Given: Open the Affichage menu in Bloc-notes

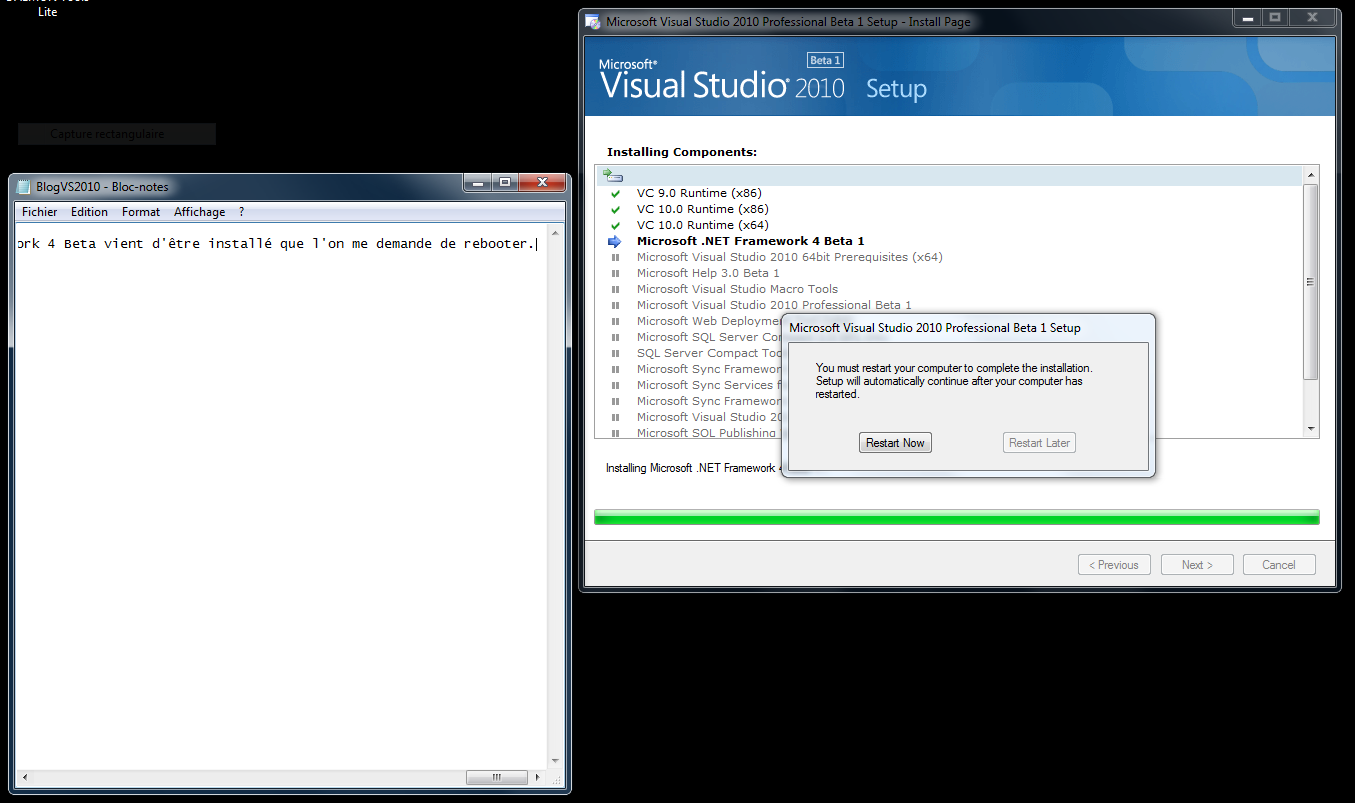Looking at the screenshot, I should click(x=200, y=212).
